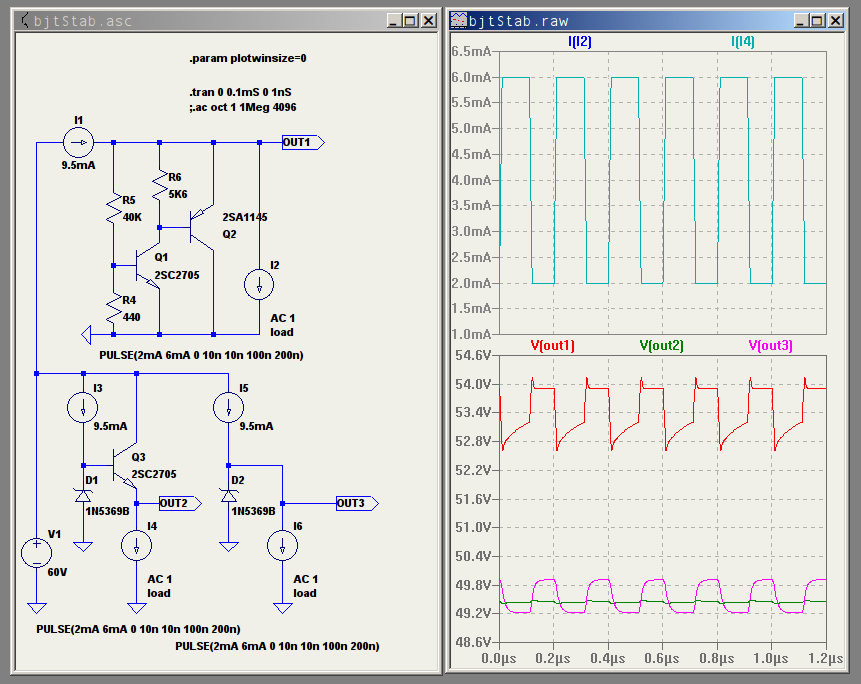Click the .param plotwinsize=0 directive

click(x=248, y=58)
